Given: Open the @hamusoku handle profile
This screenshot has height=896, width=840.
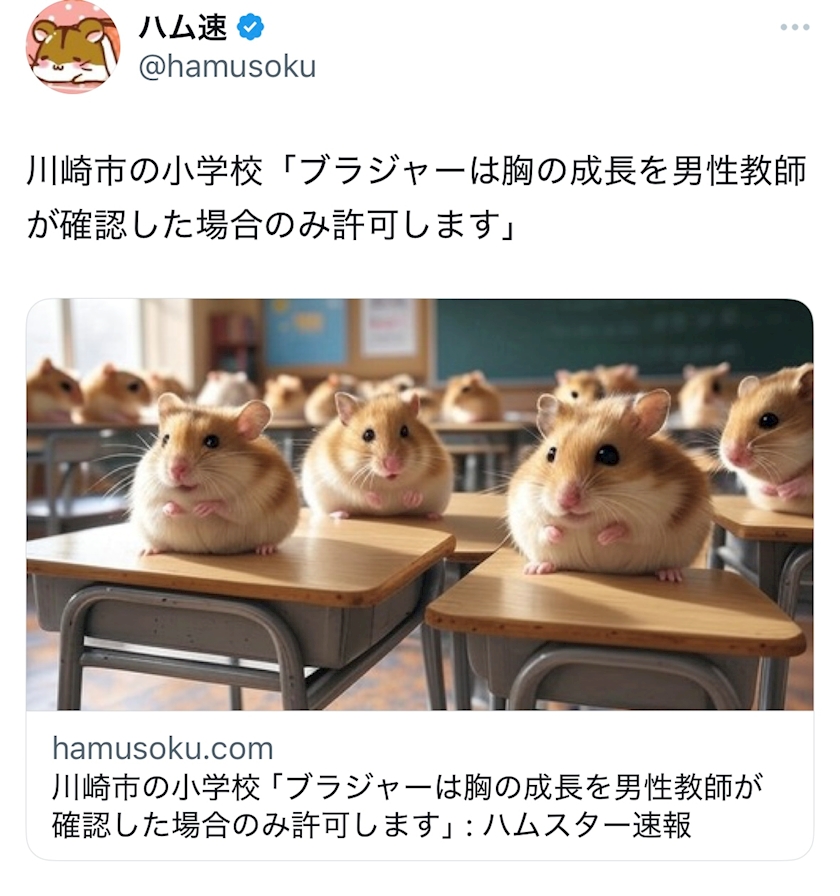Looking at the screenshot, I should tap(227, 67).
